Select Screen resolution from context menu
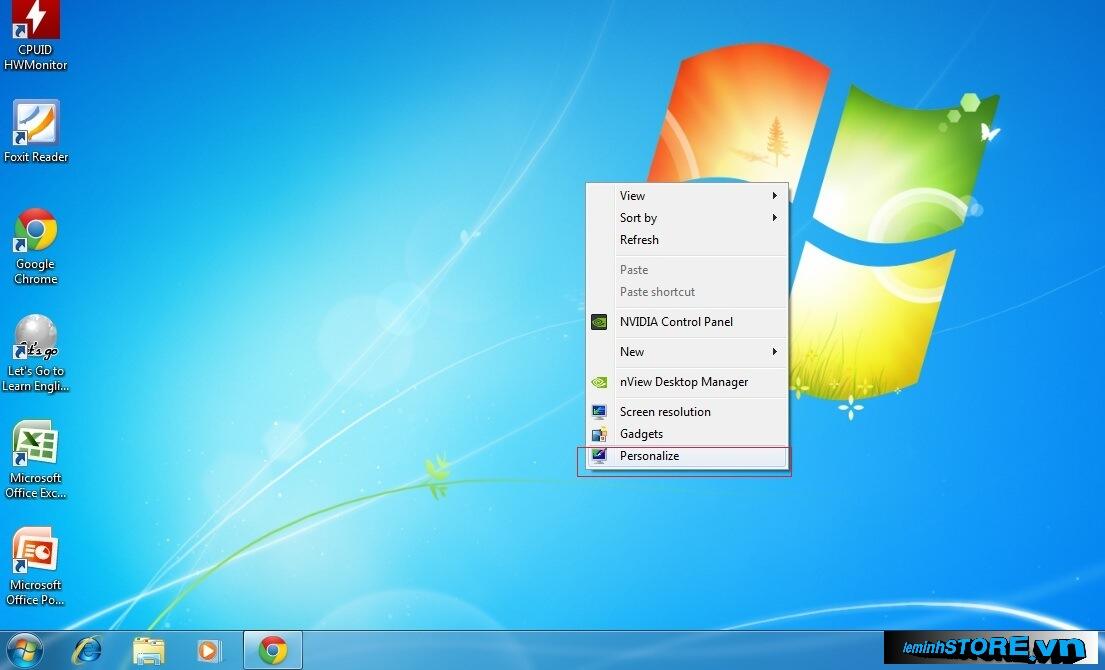This screenshot has width=1105, height=670. click(665, 412)
